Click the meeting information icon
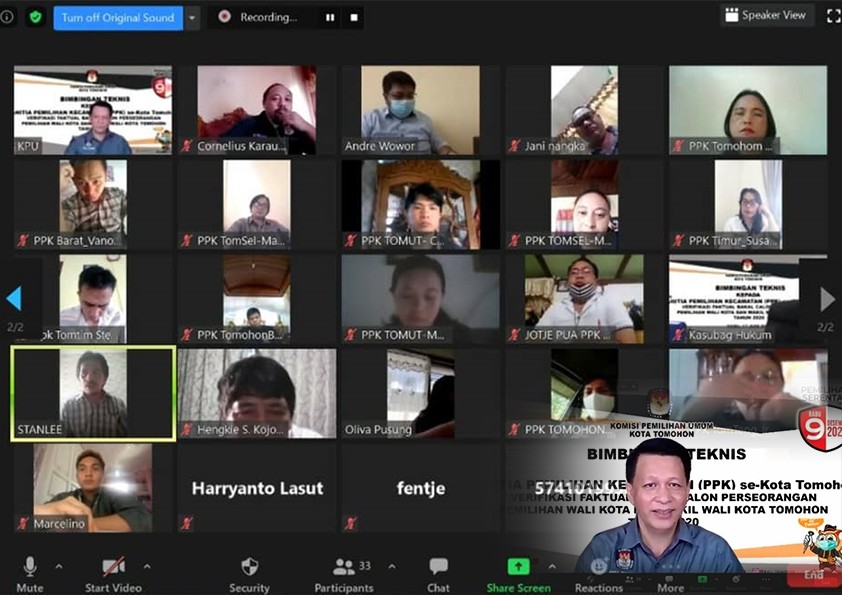This screenshot has height=595, width=842. tap(7, 17)
